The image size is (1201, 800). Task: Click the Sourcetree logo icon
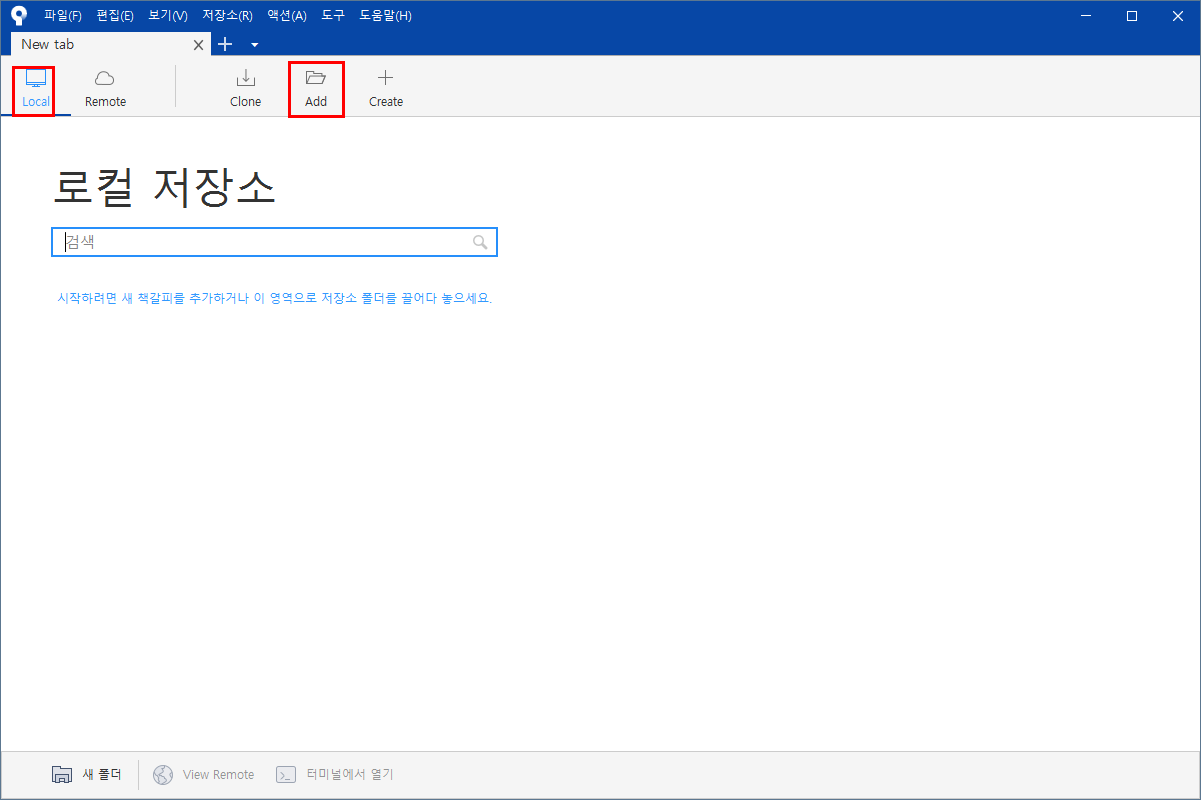[x=19, y=15]
